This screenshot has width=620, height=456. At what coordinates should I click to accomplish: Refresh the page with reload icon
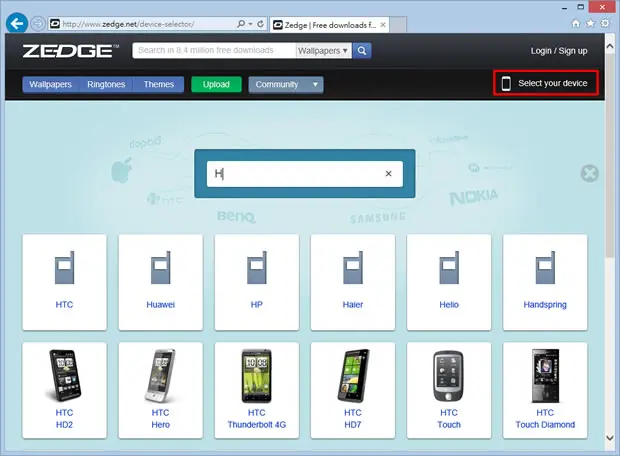(x=260, y=24)
